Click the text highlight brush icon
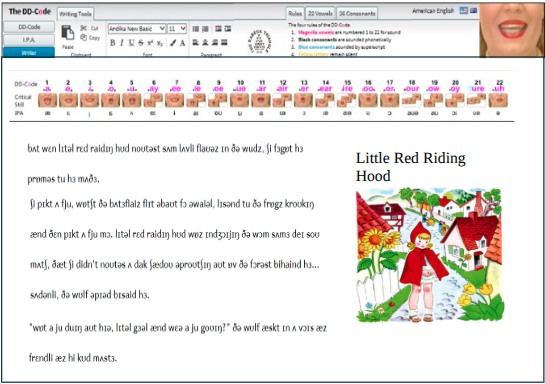 [x=173, y=43]
